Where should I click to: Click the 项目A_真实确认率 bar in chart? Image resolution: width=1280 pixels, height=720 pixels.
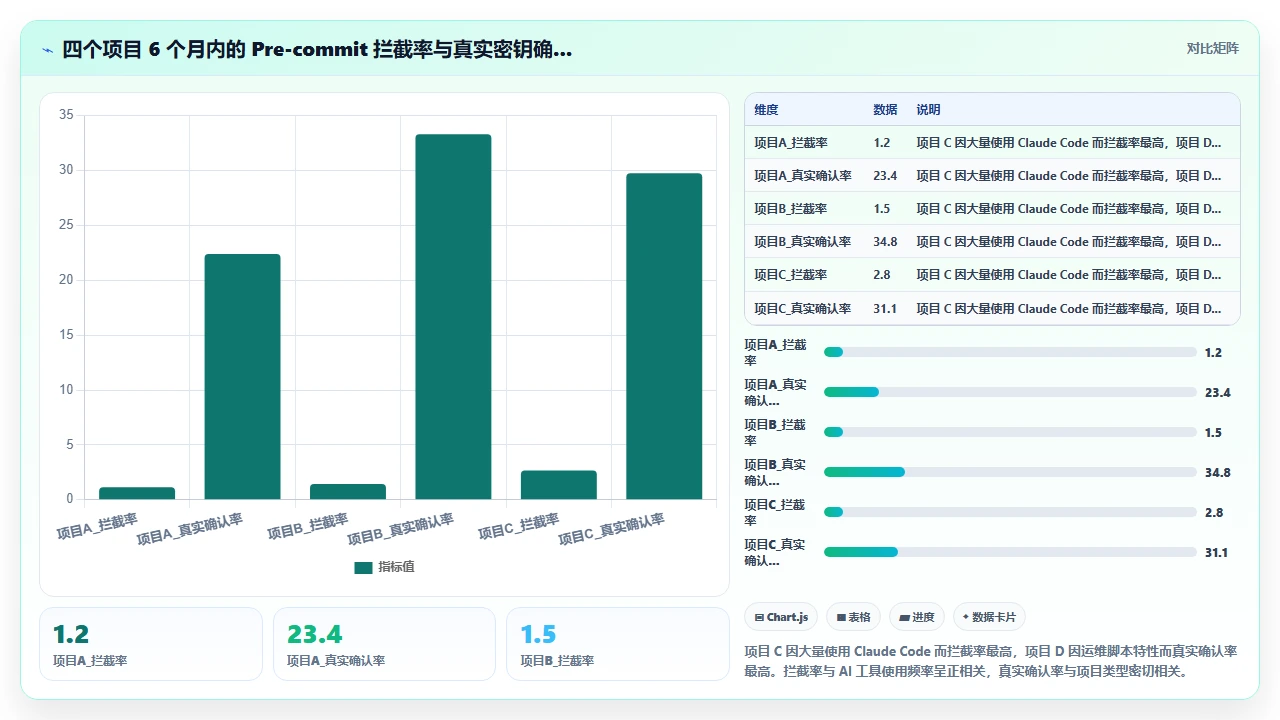(x=242, y=376)
